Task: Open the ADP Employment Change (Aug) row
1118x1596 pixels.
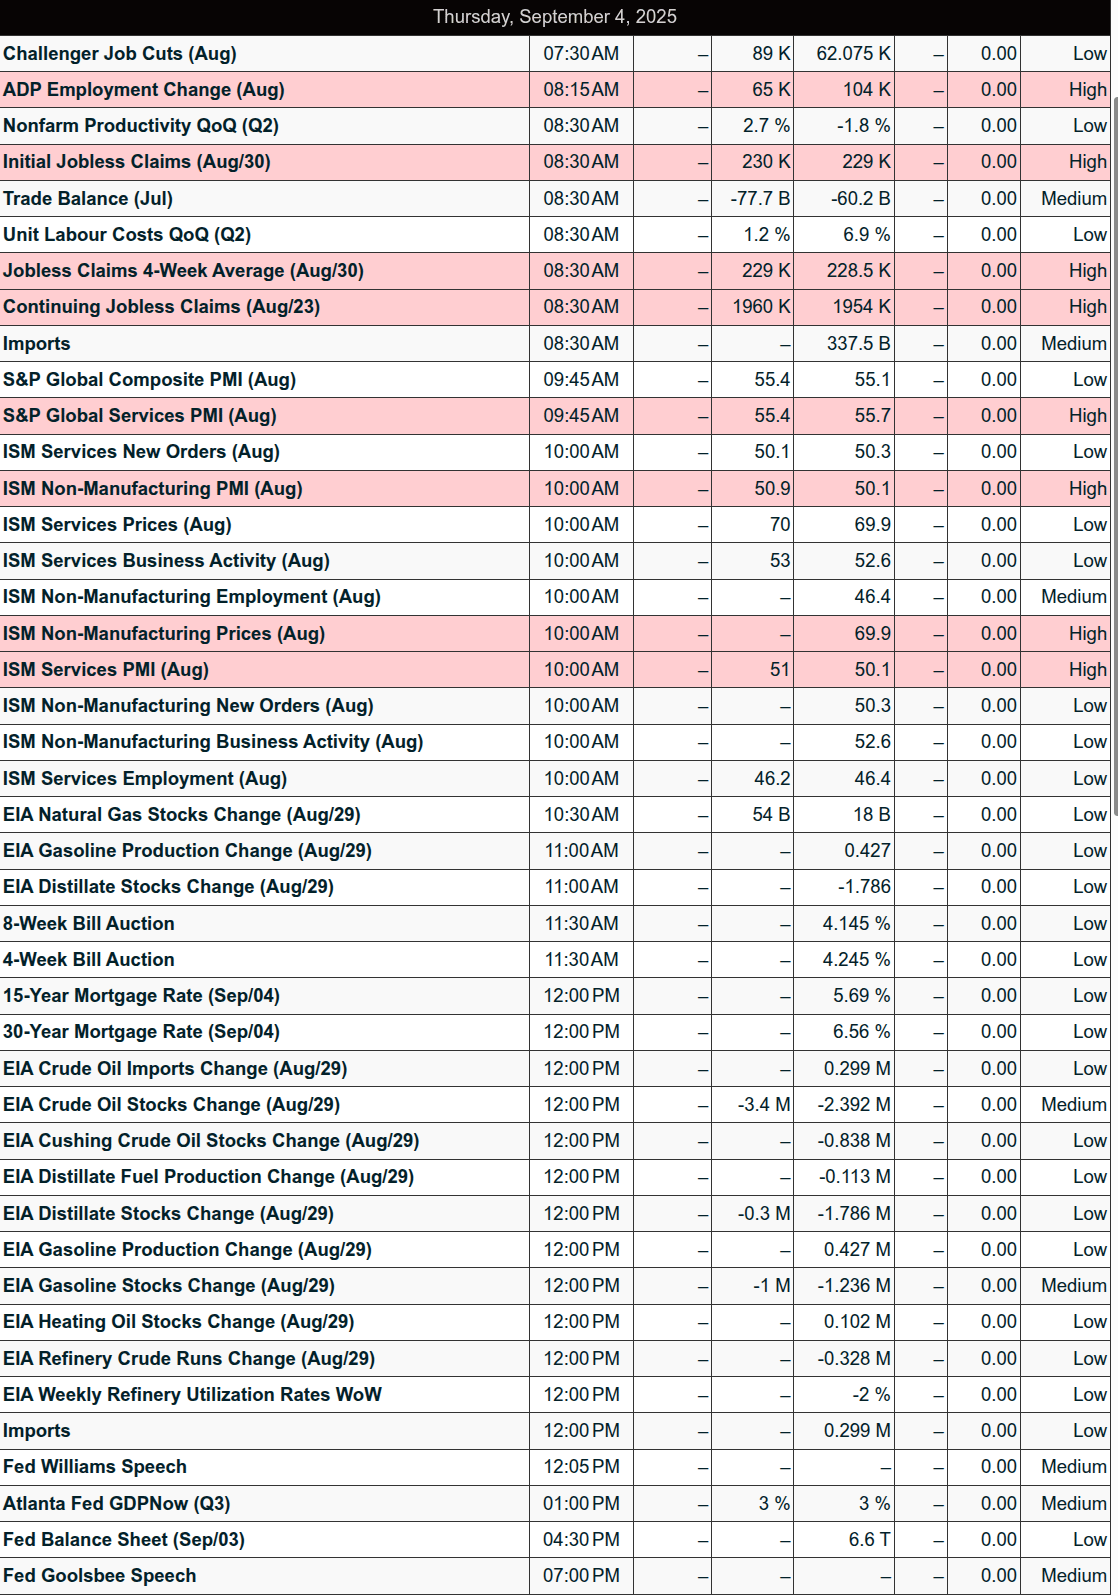Action: click(144, 90)
